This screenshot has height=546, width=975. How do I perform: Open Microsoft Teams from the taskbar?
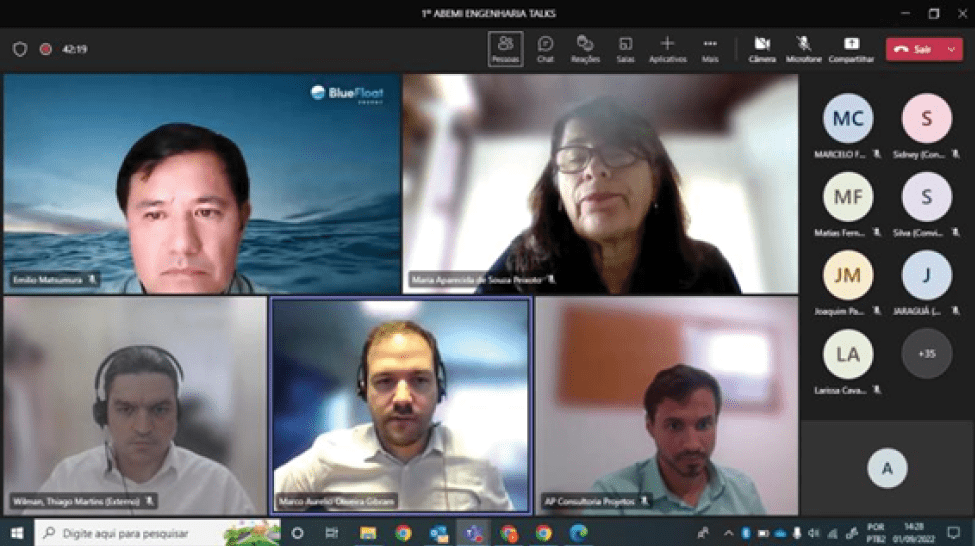[x=473, y=533]
